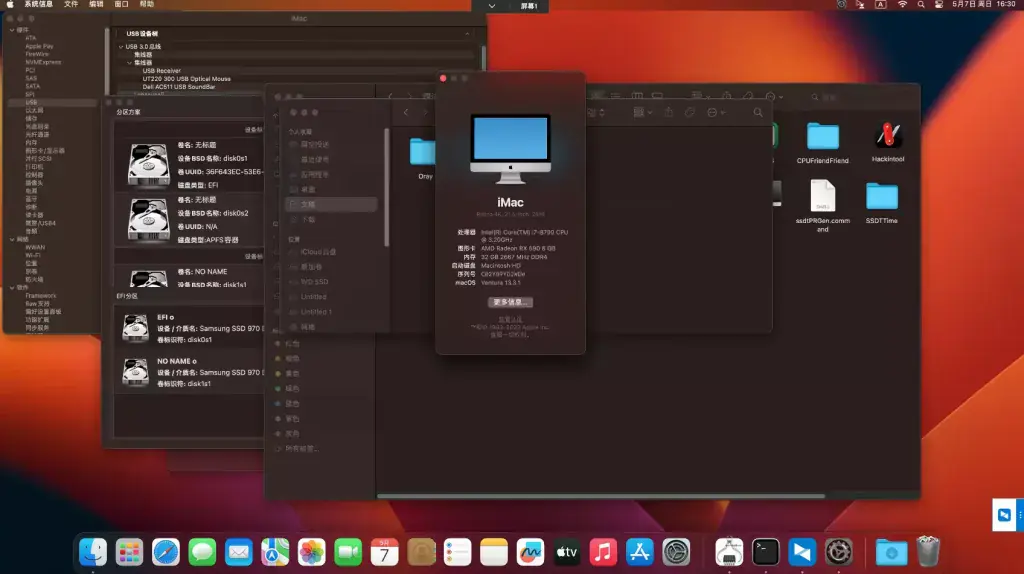Image resolution: width=1024 pixels, height=574 pixels.
Task: Select Dell AC511 USB SoundBar entry
Action: pos(178,86)
